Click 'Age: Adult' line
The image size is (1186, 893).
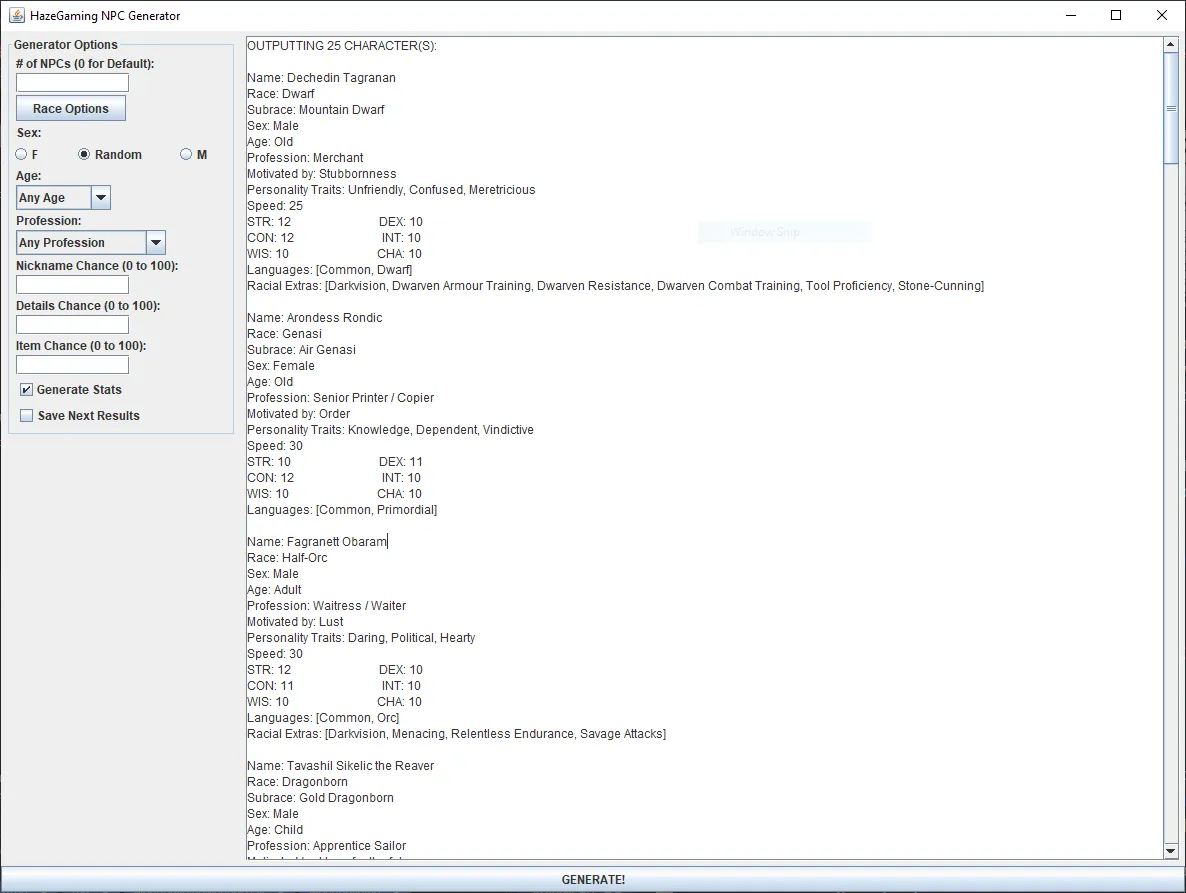pyautogui.click(x=274, y=590)
